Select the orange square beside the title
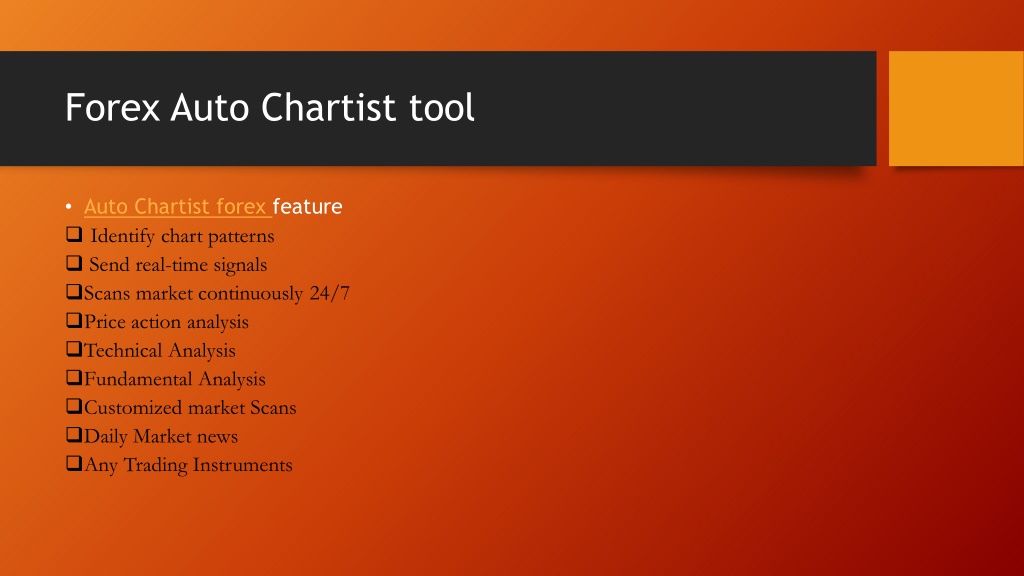Image resolution: width=1024 pixels, height=576 pixels. (956, 108)
